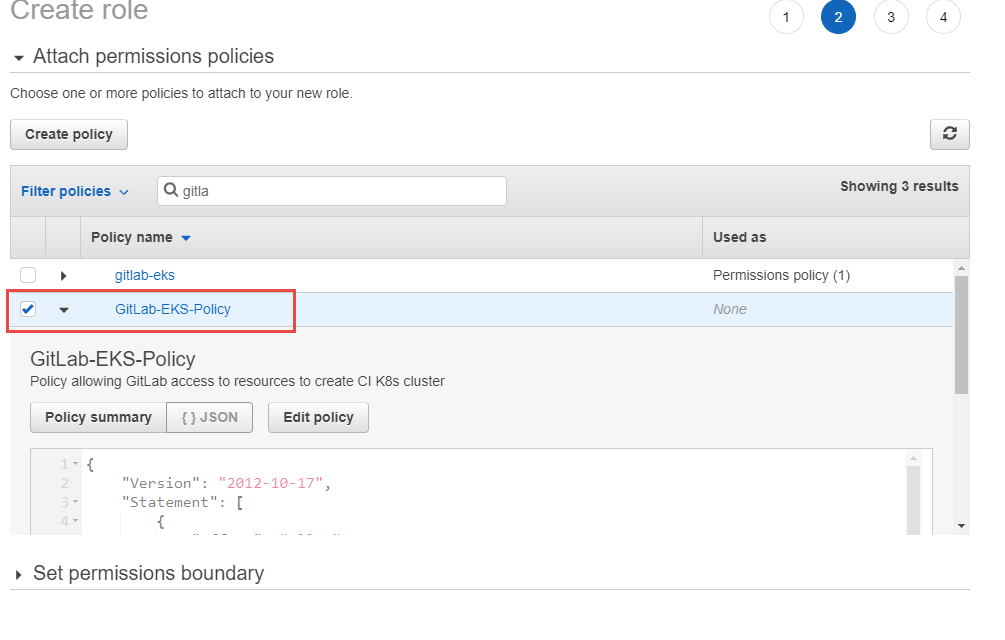Viewport: 1005px width, 640px height.
Task: Click policy list scroll down arrow
Action: click(961, 526)
